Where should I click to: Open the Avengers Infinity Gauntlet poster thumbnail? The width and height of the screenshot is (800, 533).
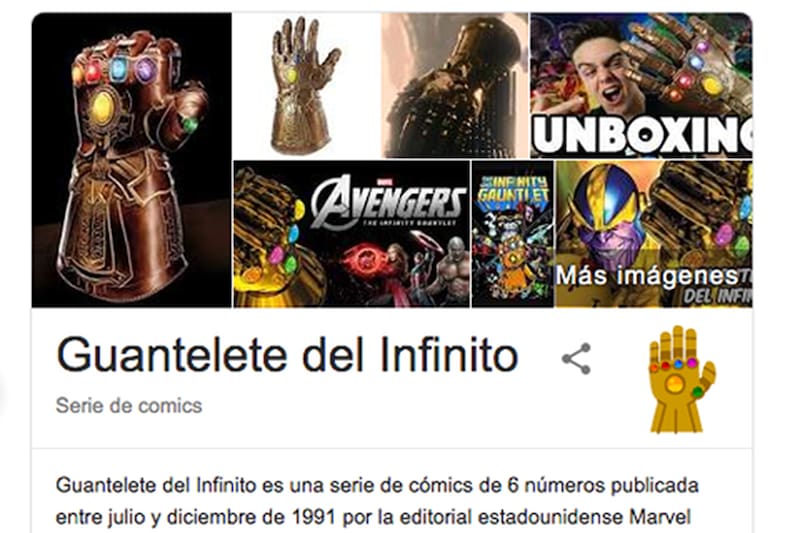click(x=352, y=234)
